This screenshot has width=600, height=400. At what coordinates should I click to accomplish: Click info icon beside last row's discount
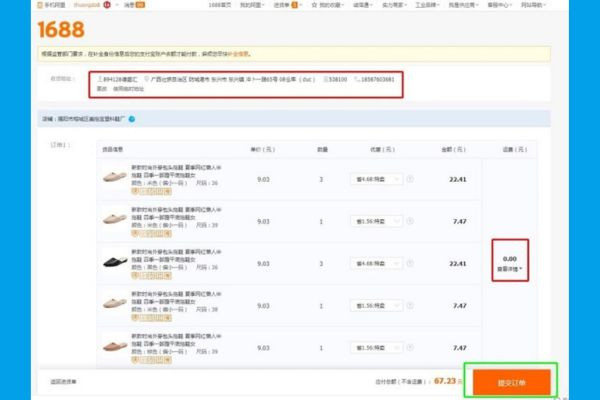click(x=410, y=347)
